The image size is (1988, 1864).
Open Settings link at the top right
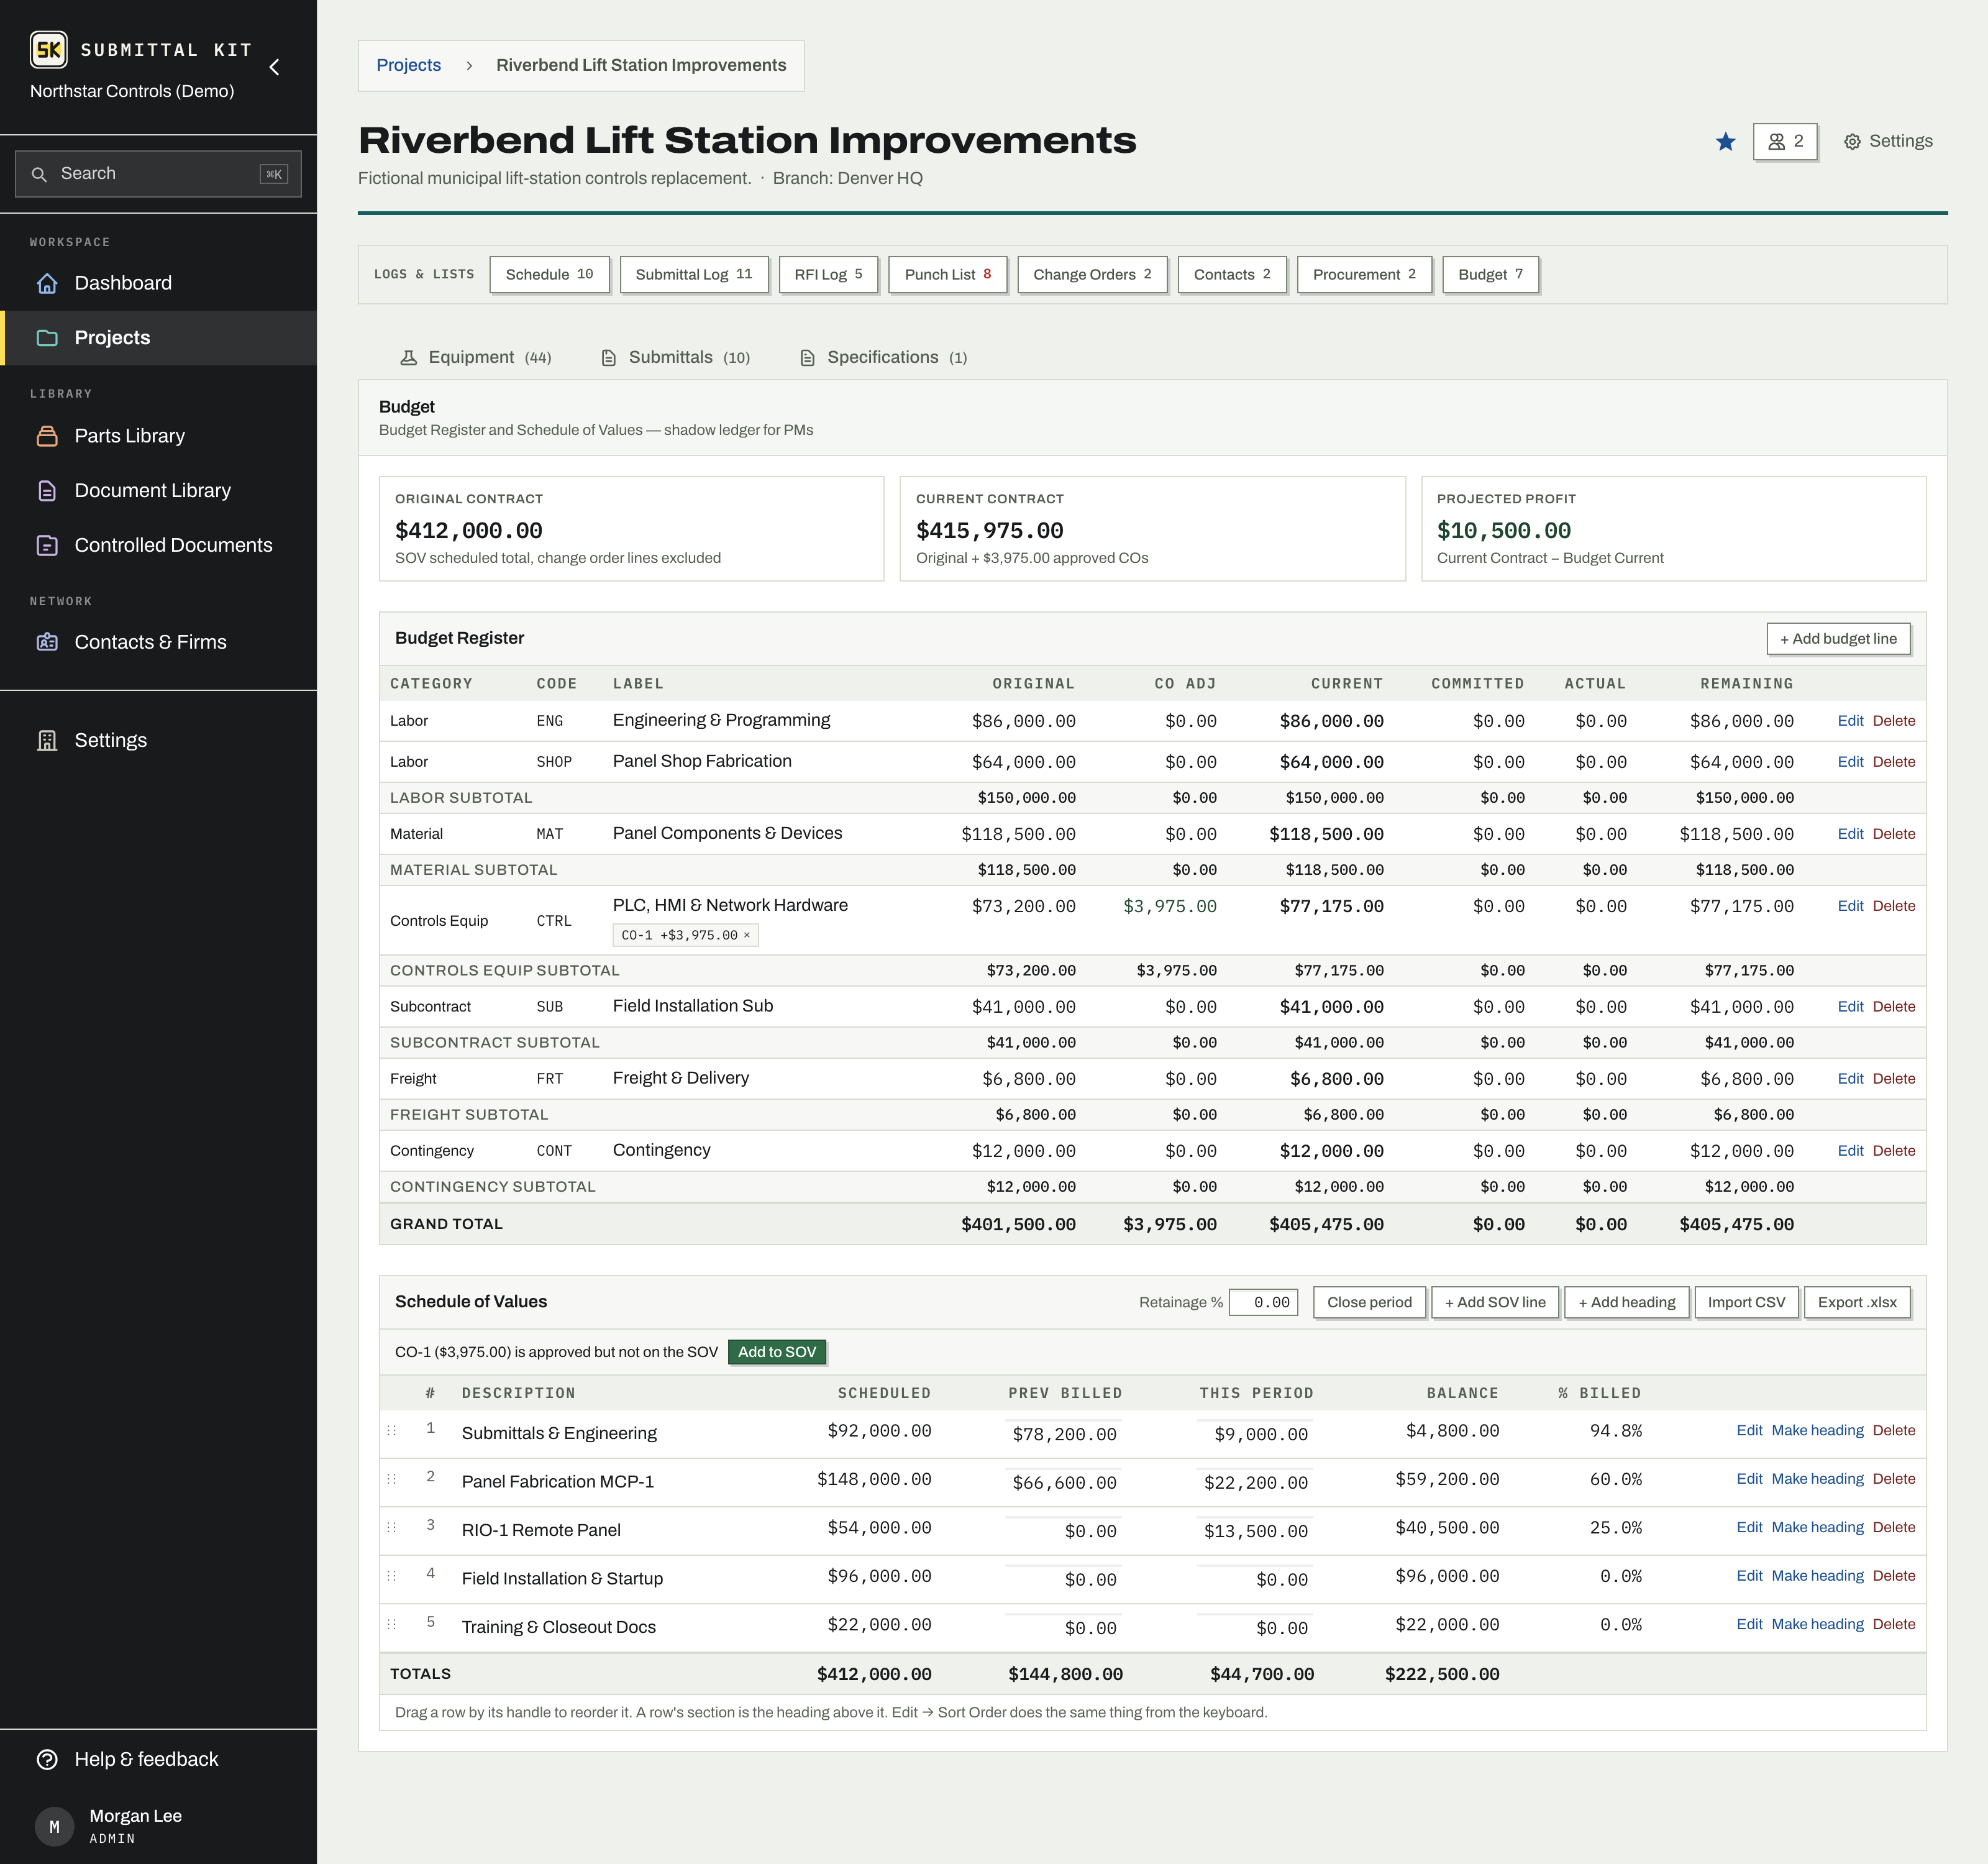(x=1887, y=142)
